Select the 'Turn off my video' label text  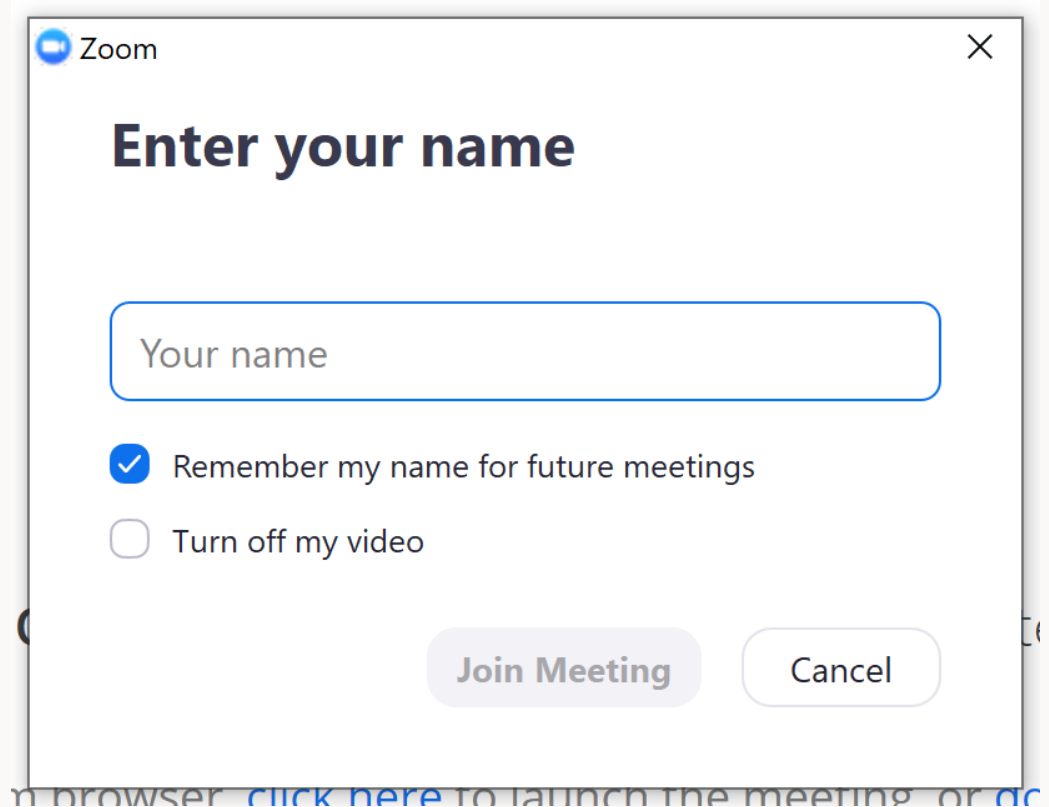pyautogui.click(x=298, y=541)
